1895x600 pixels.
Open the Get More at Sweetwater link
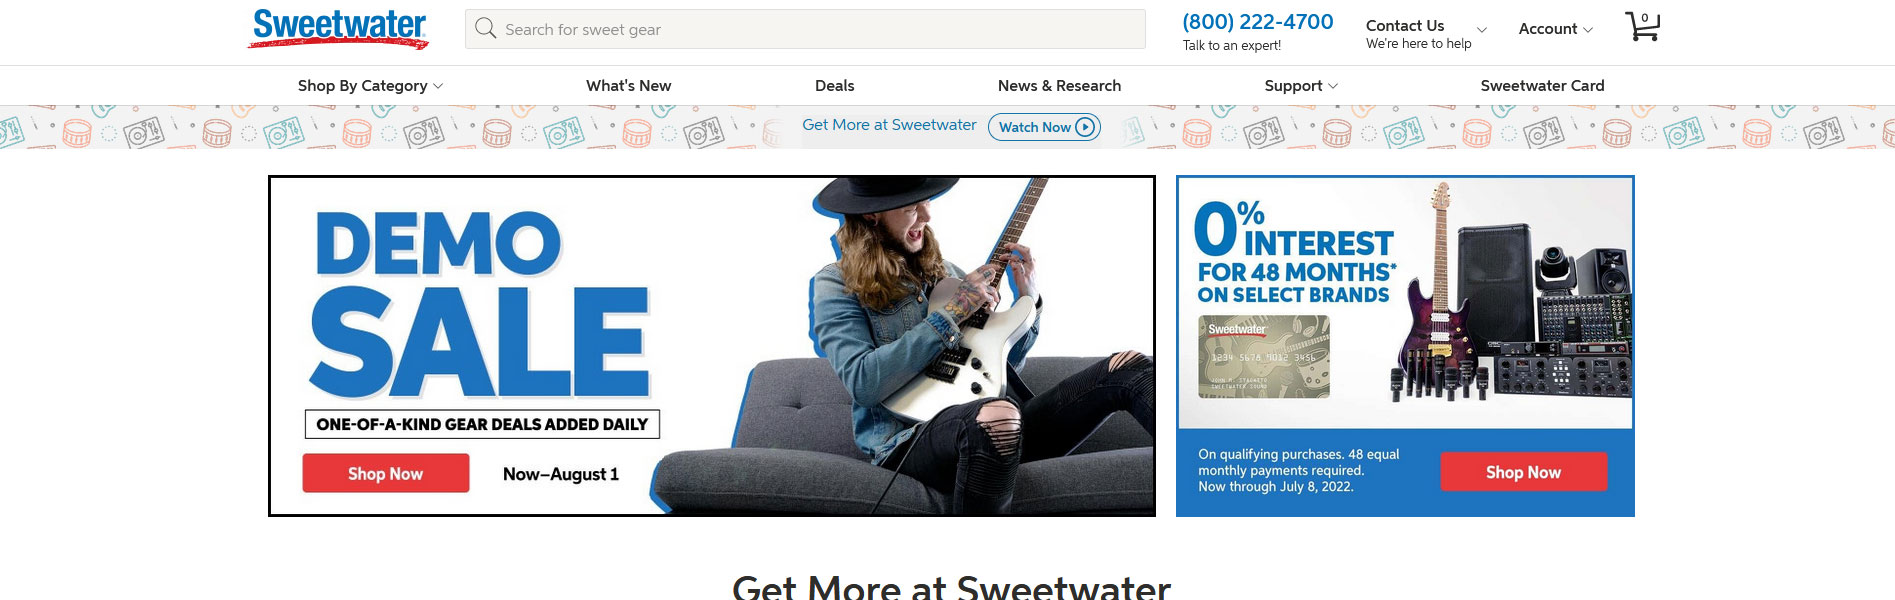889,125
